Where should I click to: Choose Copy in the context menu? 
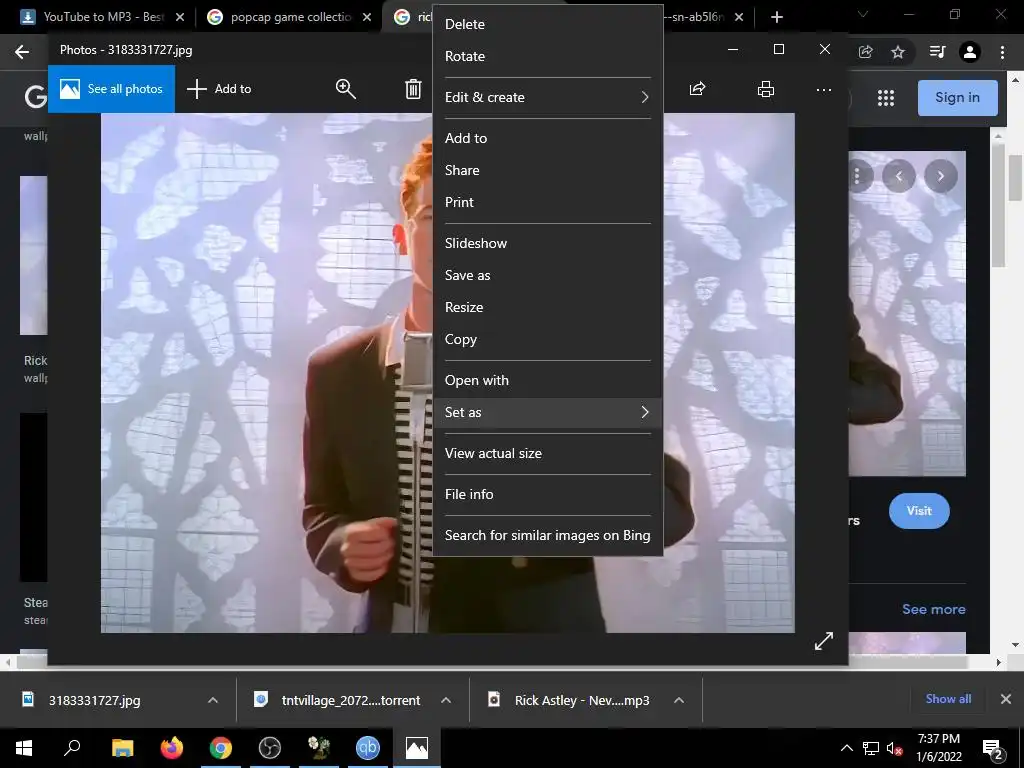[547, 340]
